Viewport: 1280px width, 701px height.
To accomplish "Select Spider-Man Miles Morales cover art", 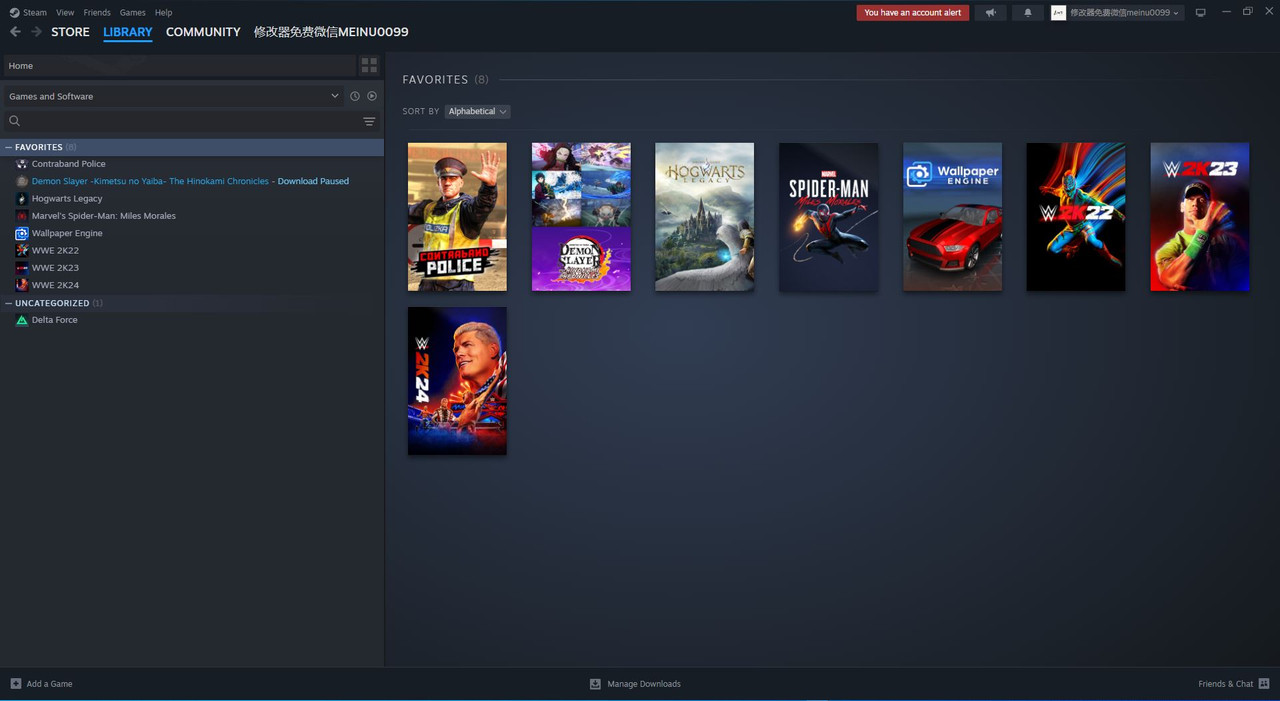I will pos(829,217).
